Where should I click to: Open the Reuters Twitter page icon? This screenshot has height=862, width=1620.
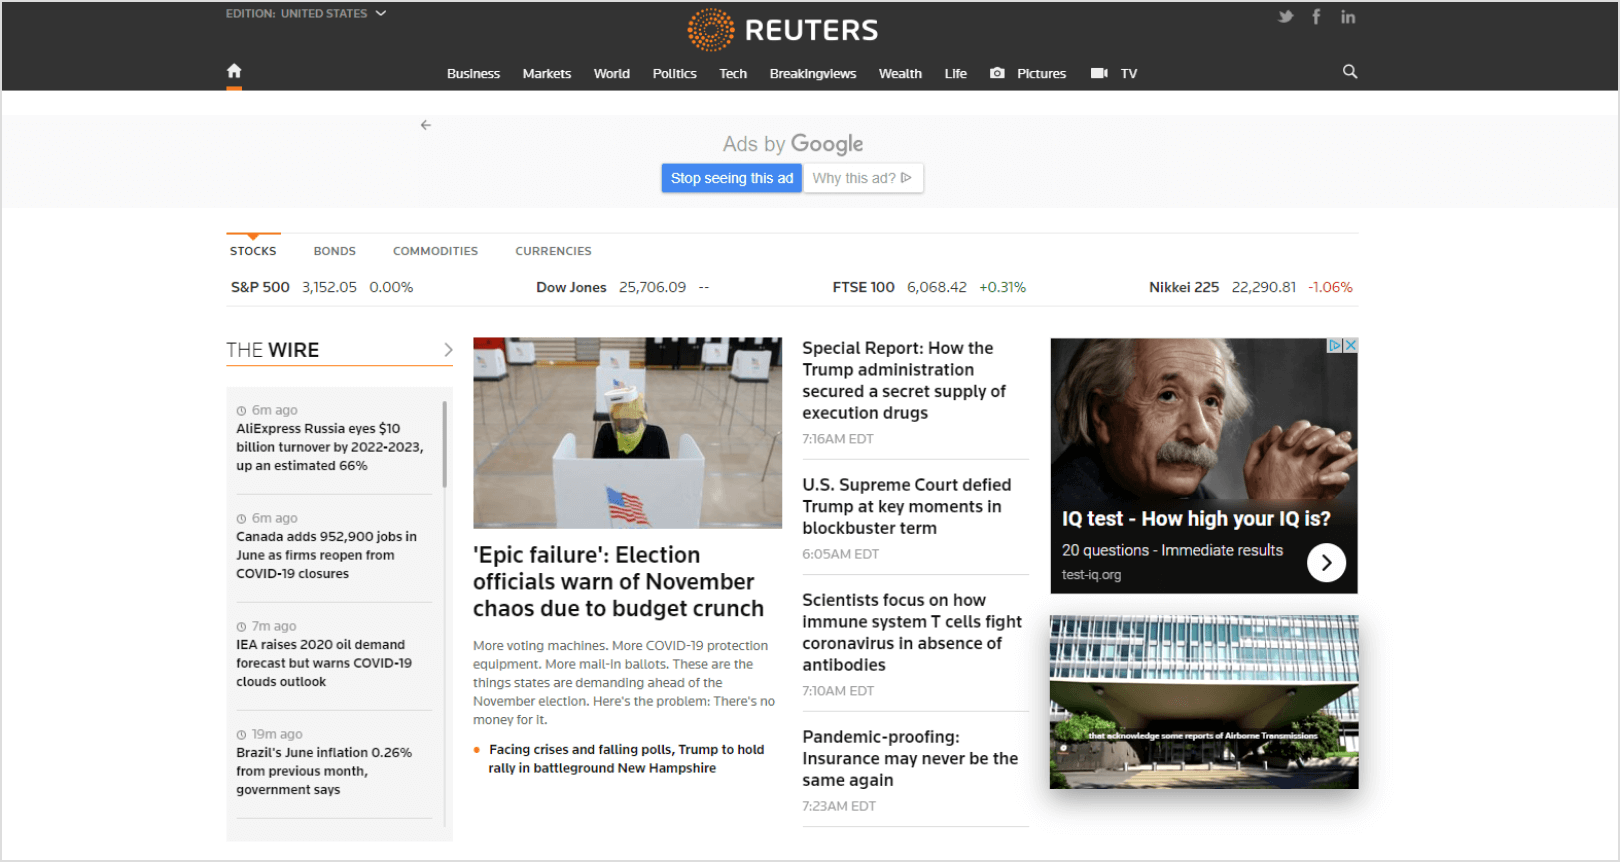1286,17
